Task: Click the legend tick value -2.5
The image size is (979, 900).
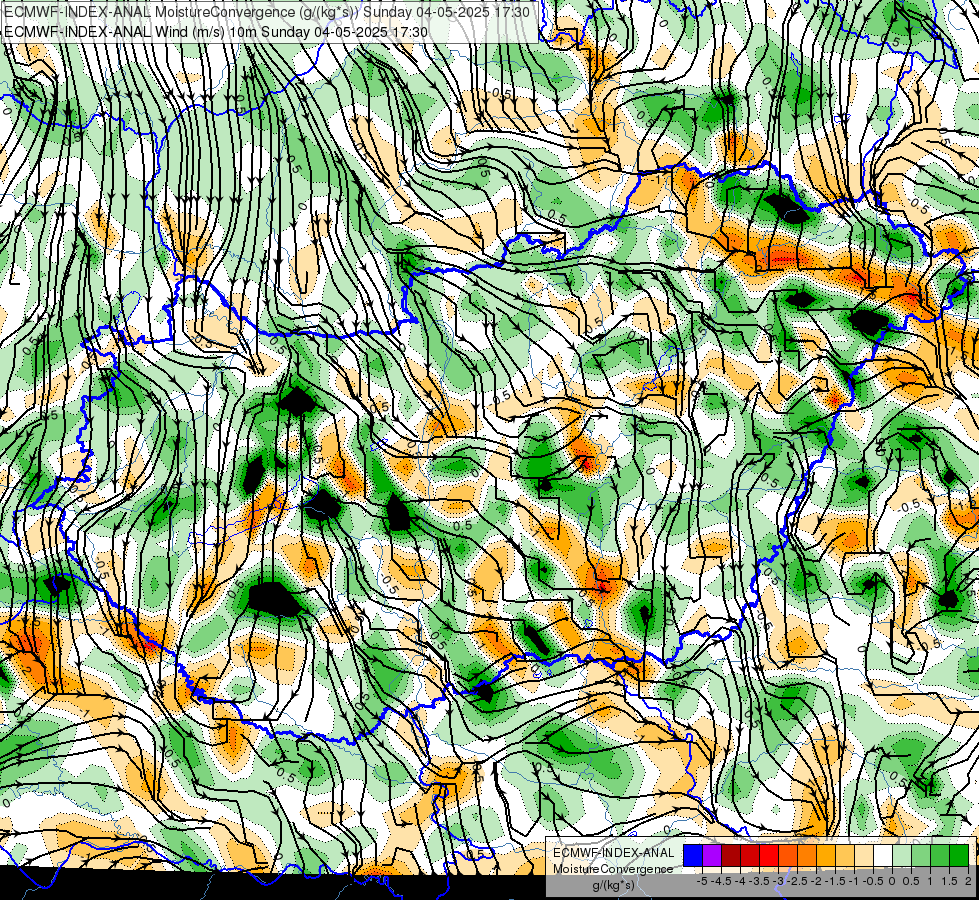Action: (797, 881)
